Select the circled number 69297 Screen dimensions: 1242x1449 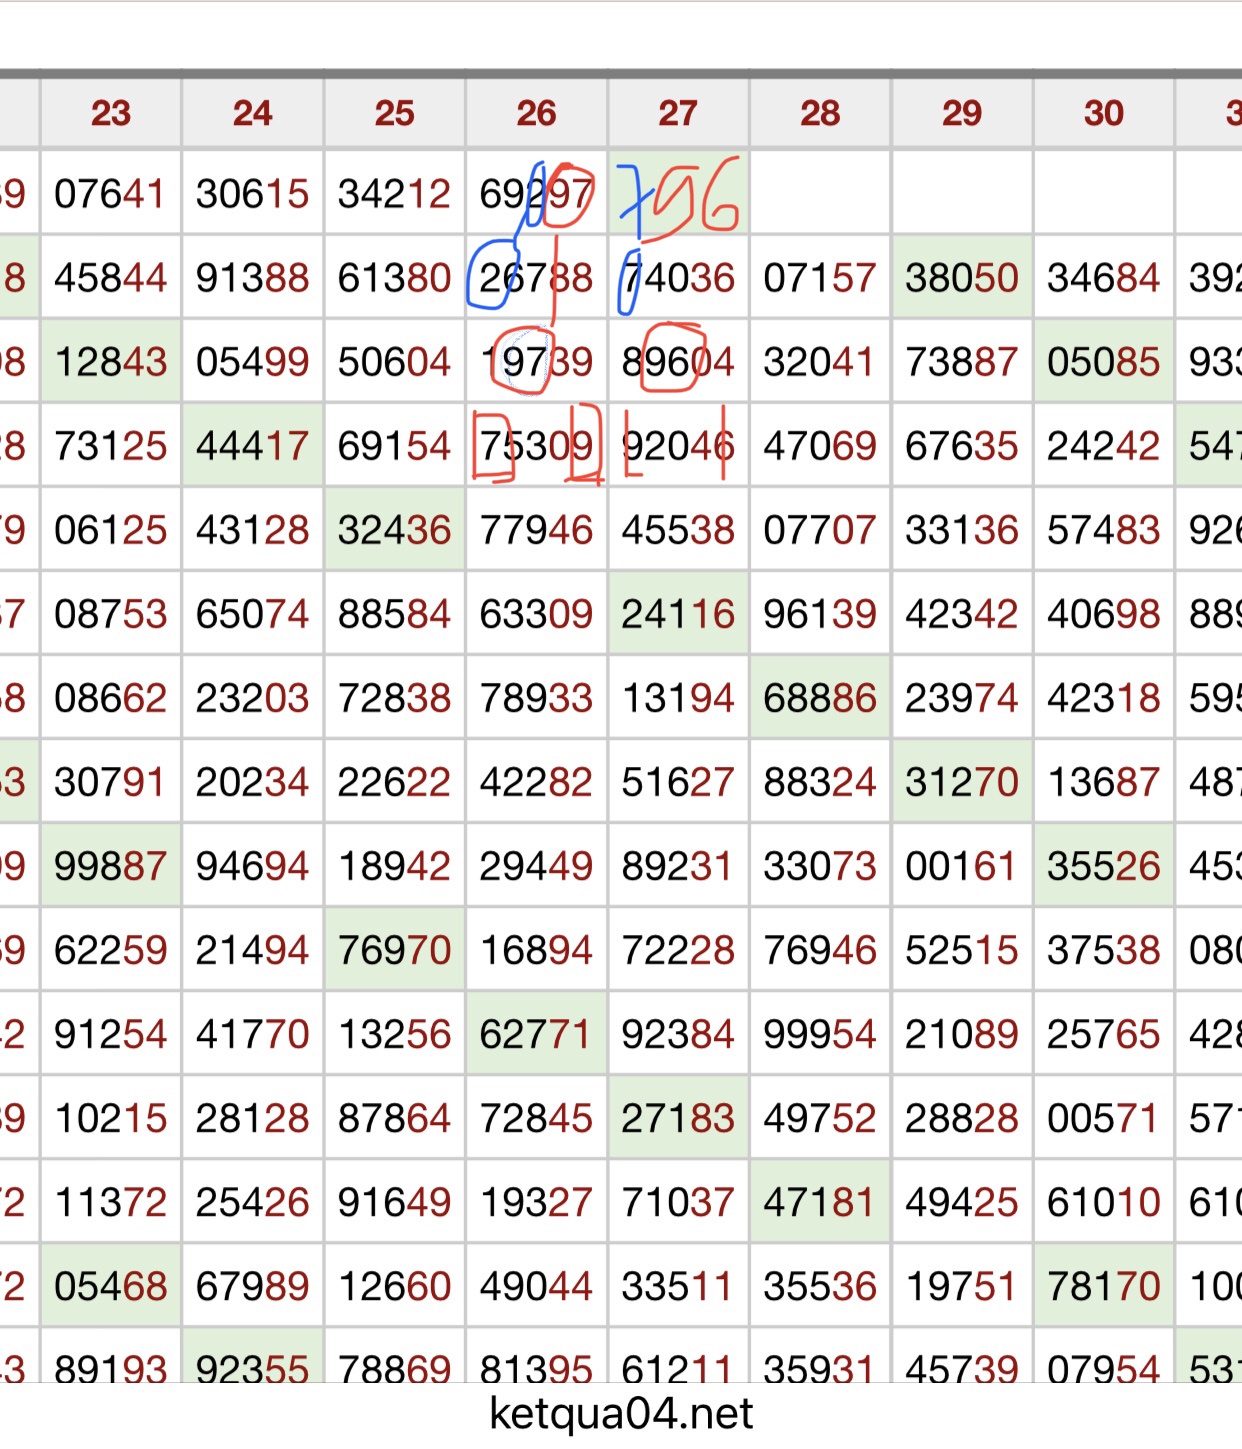tap(536, 194)
